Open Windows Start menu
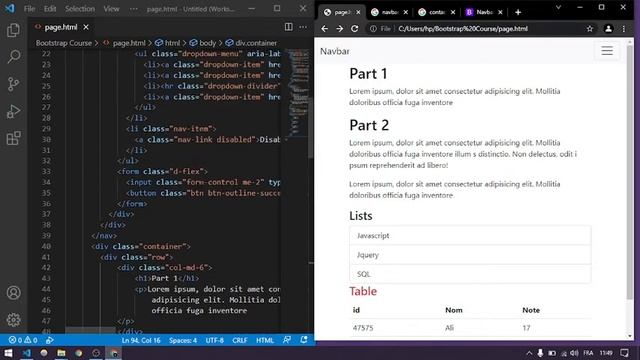The height and width of the screenshot is (360, 640). pyautogui.click(x=8, y=353)
